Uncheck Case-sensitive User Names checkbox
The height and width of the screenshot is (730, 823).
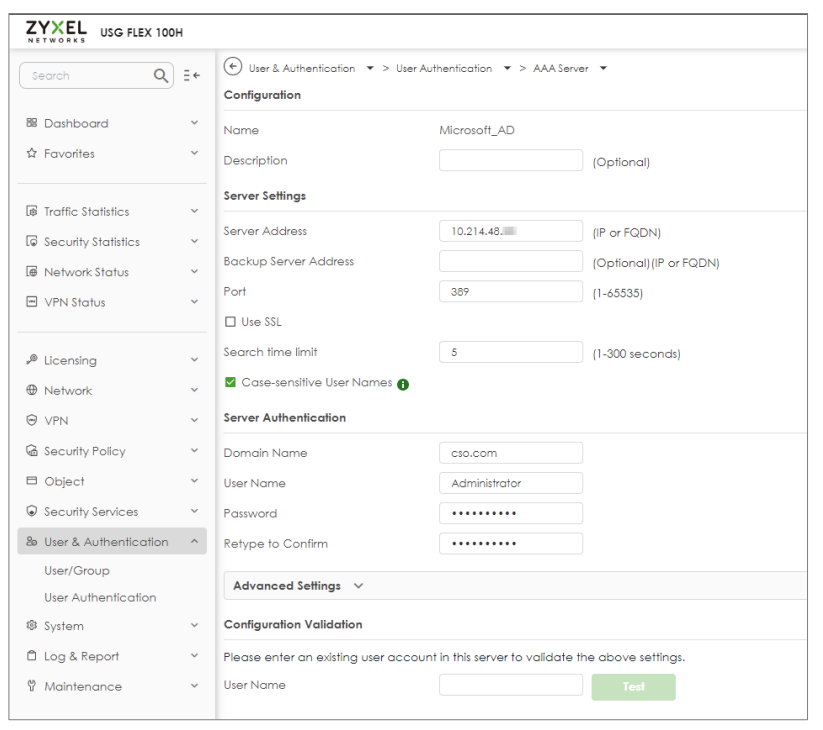click(230, 382)
